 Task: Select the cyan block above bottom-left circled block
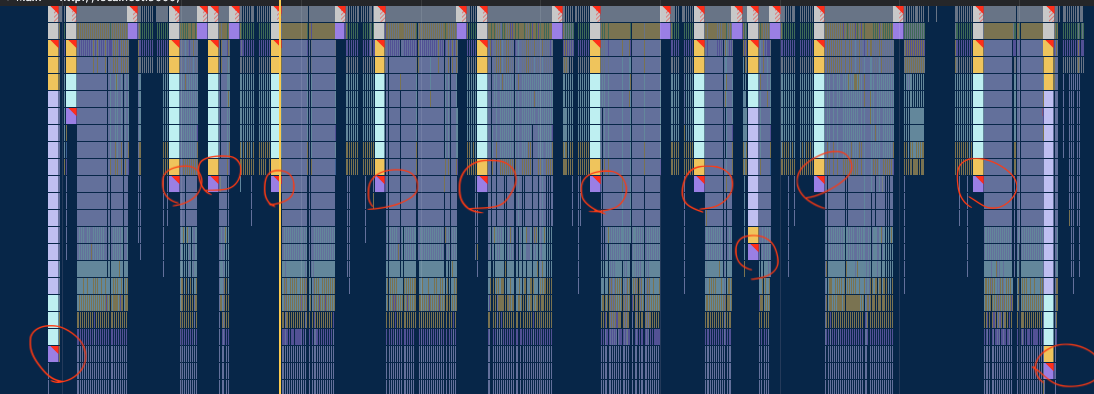coord(54,337)
